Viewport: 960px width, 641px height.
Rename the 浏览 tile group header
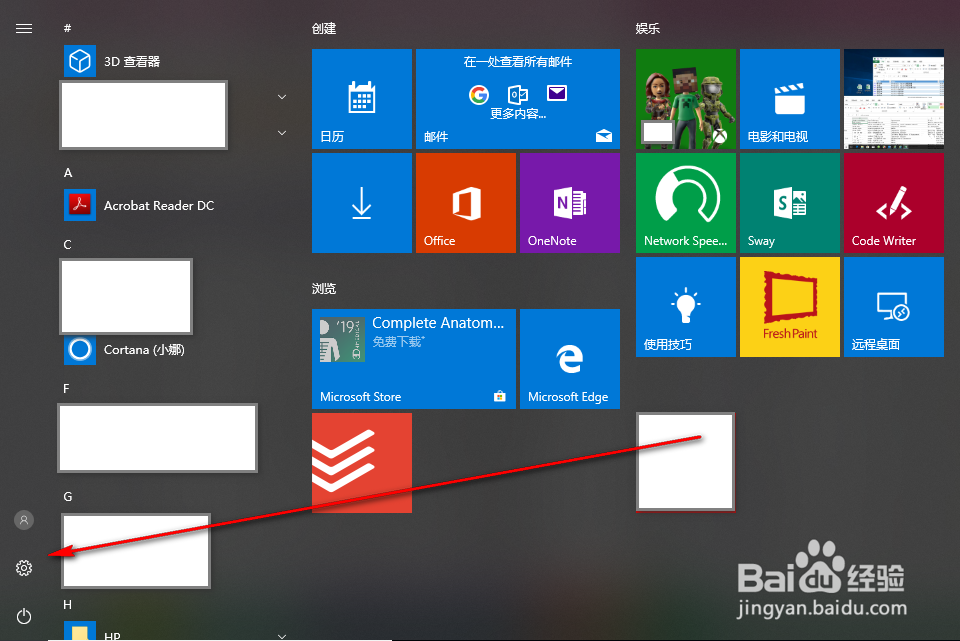click(x=324, y=288)
